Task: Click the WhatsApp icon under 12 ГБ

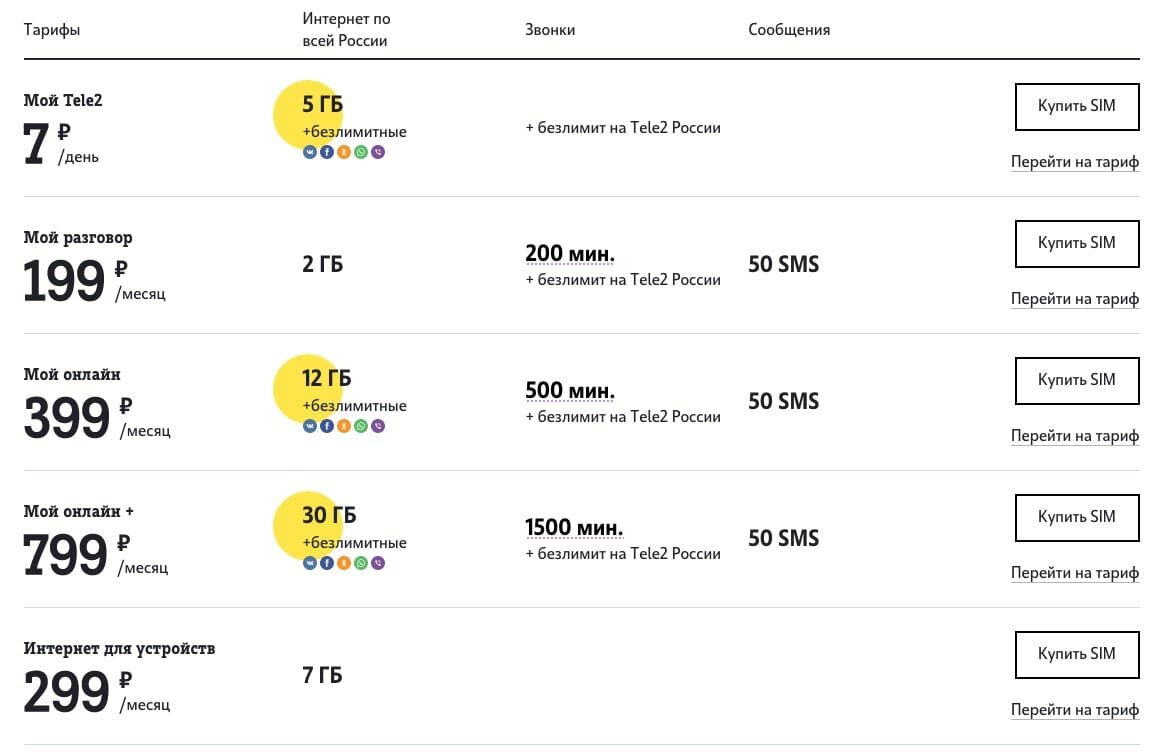Action: tap(361, 426)
